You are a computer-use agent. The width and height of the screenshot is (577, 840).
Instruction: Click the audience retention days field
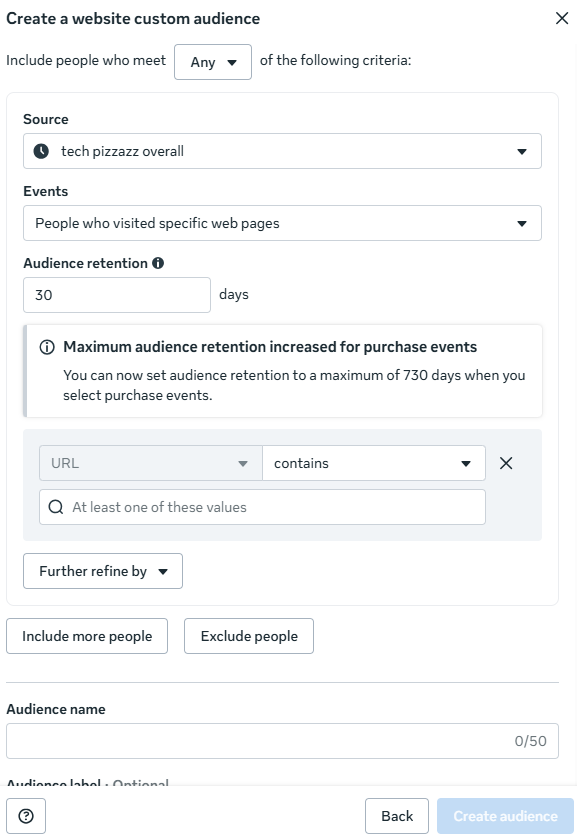(117, 295)
